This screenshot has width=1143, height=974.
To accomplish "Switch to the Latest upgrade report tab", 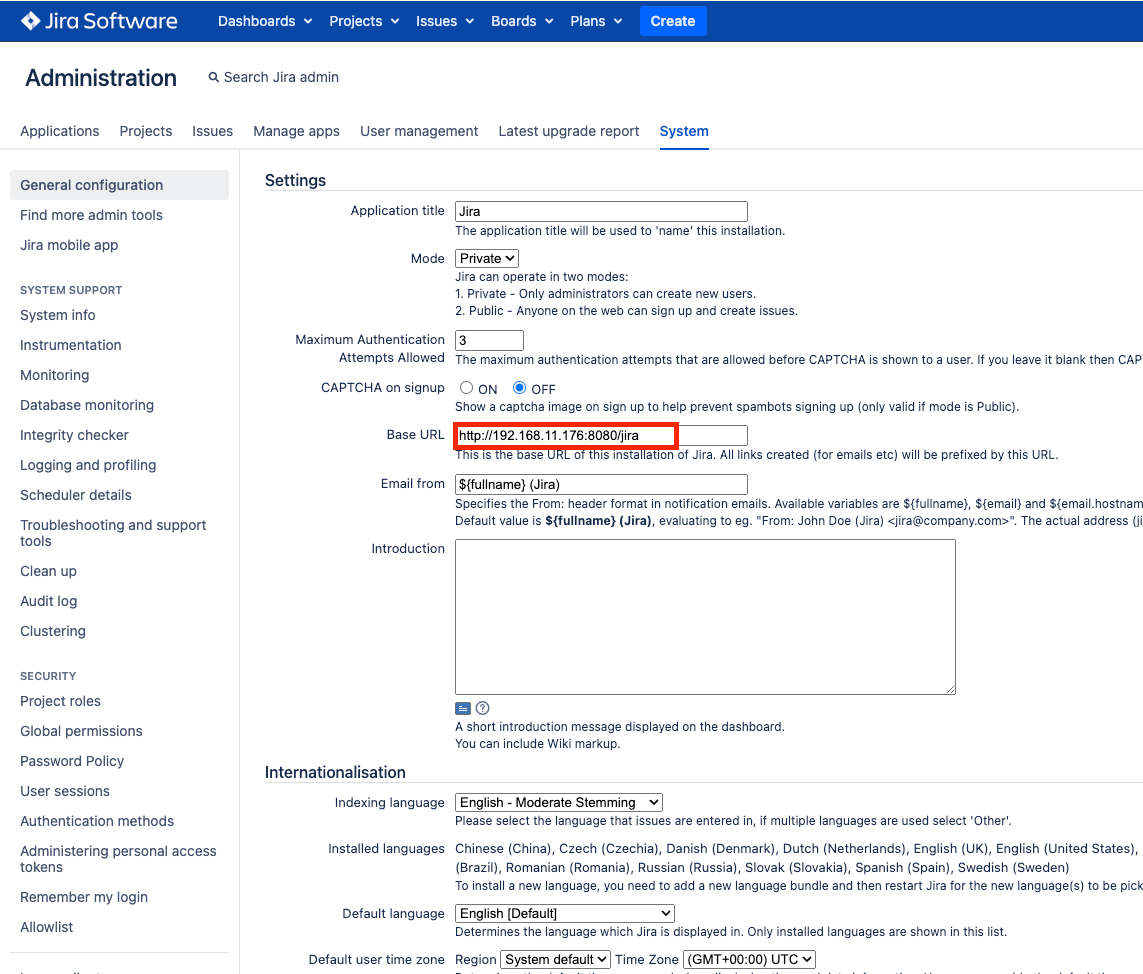I will pos(569,131).
